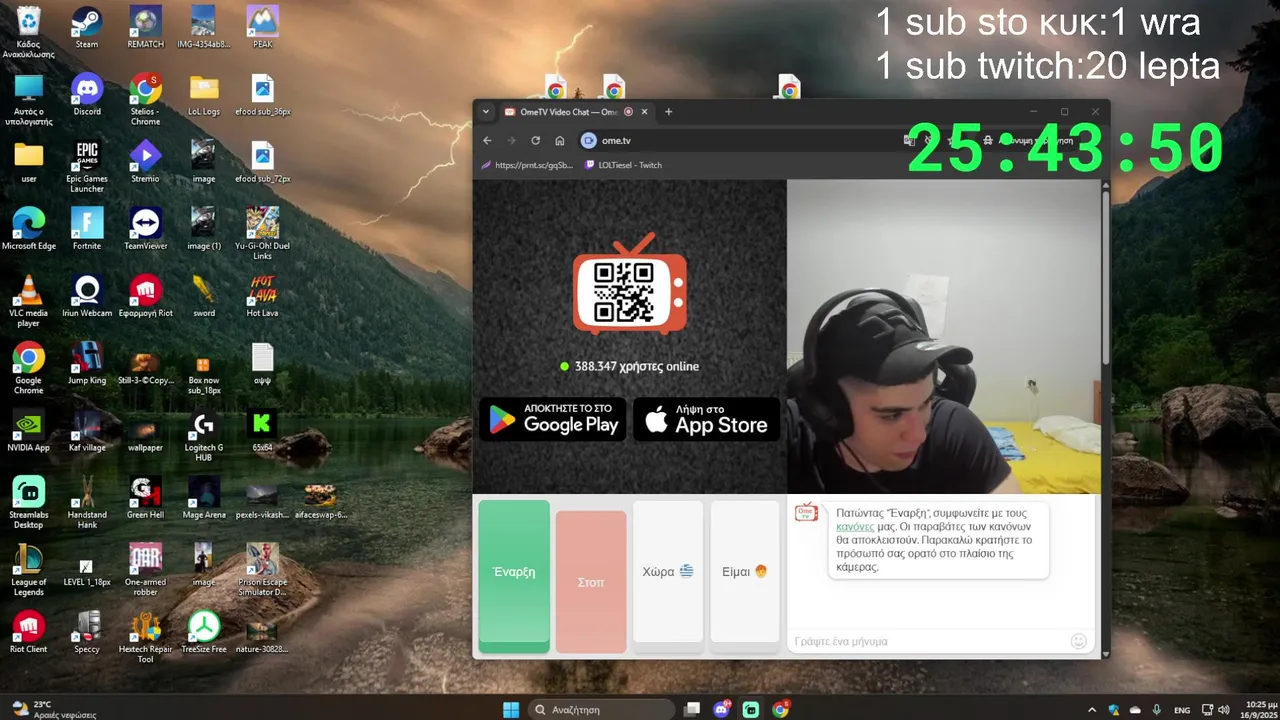The image size is (1280, 720).
Task: Follow the κανόνες rules link
Action: coord(855,526)
